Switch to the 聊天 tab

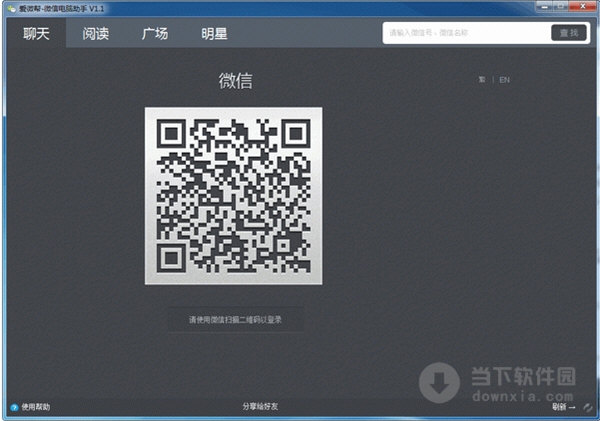[x=35, y=33]
